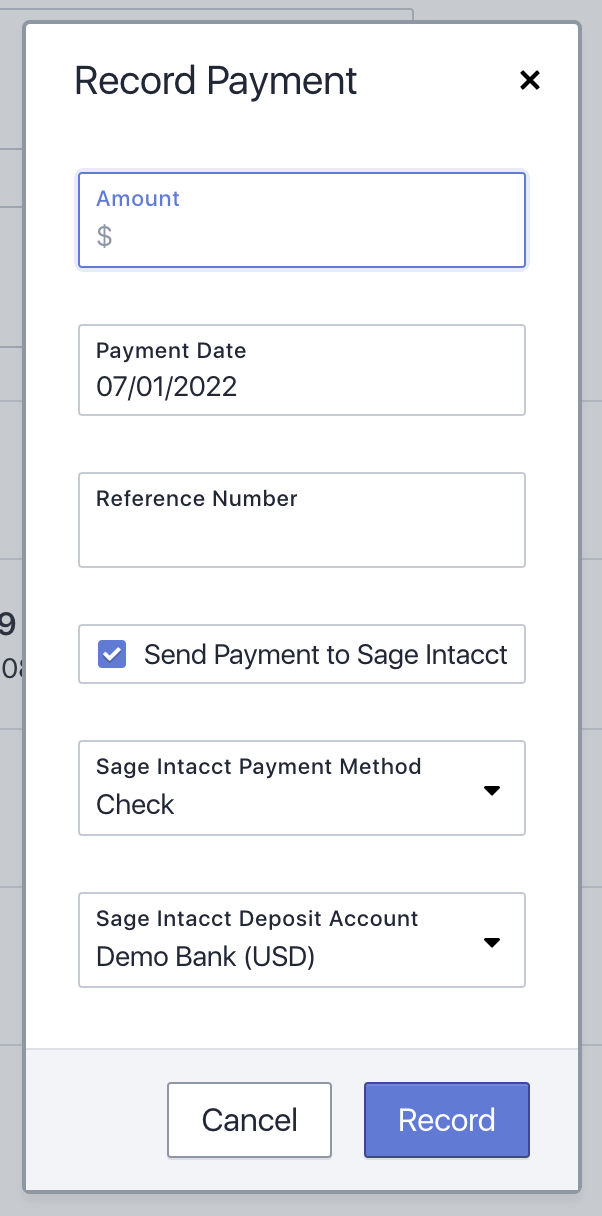This screenshot has width=602, height=1216.
Task: Click the Reference Number input field
Action: coord(301,534)
